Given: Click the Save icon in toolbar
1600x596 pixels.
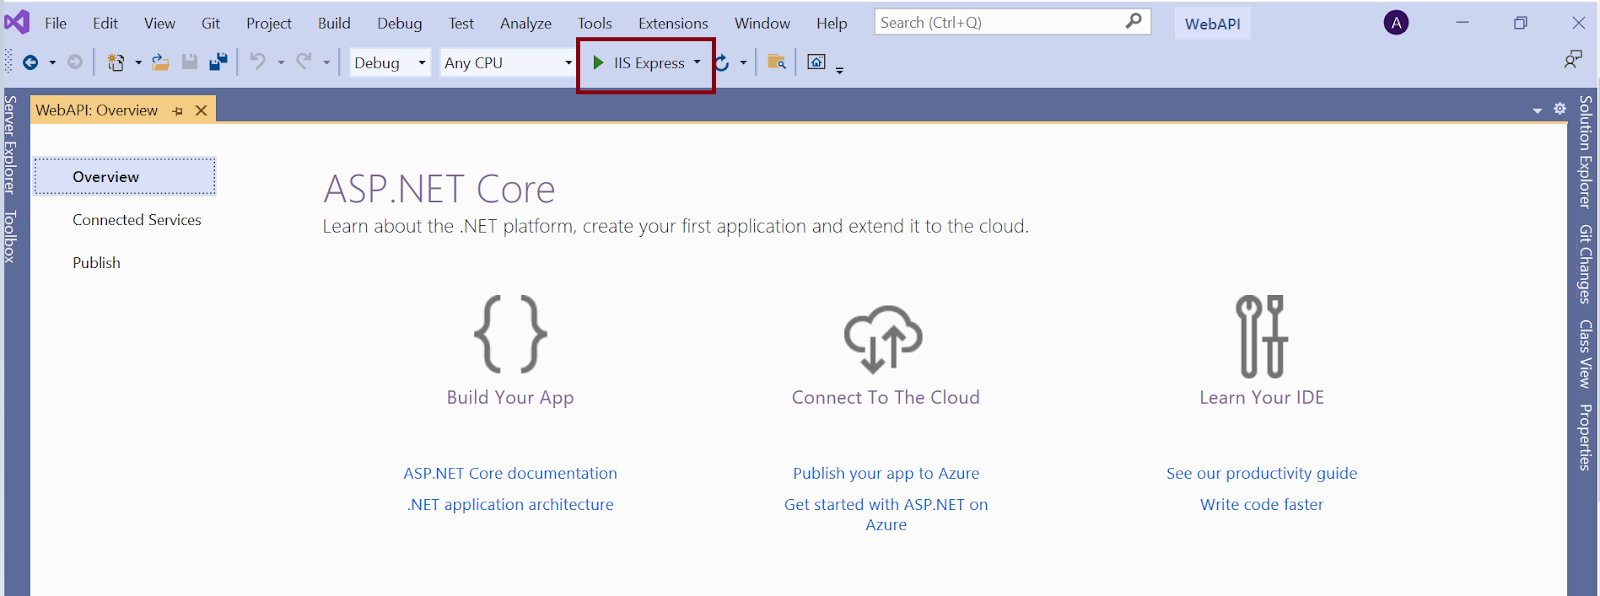Looking at the screenshot, I should coord(189,62).
